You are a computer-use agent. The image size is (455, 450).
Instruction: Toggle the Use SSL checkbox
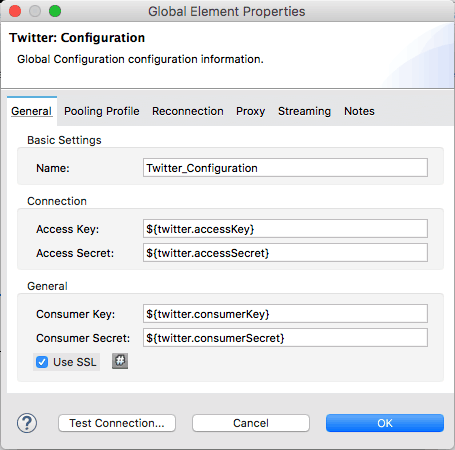point(42,362)
